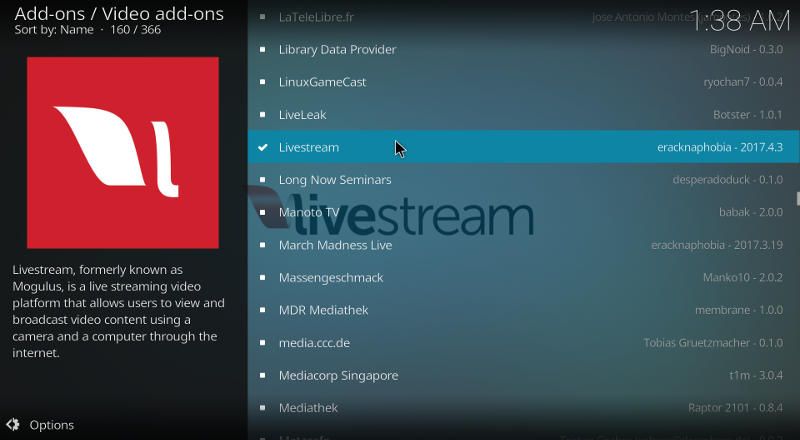Open the Options gear icon

(x=13, y=425)
